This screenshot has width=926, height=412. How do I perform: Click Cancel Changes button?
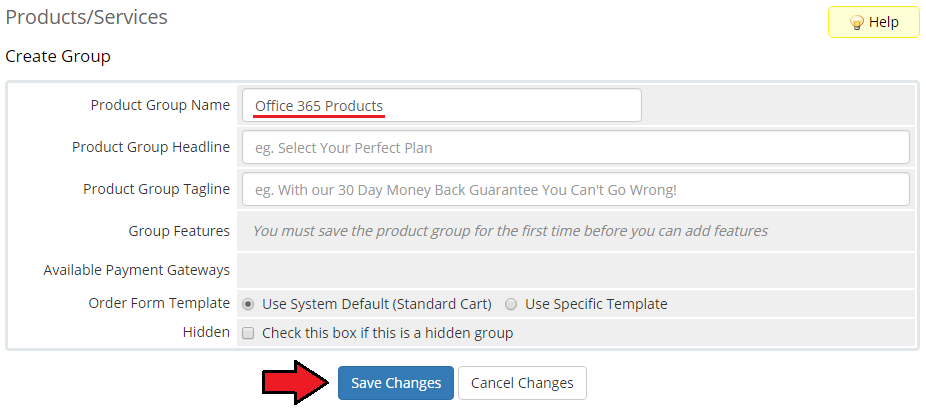click(522, 383)
